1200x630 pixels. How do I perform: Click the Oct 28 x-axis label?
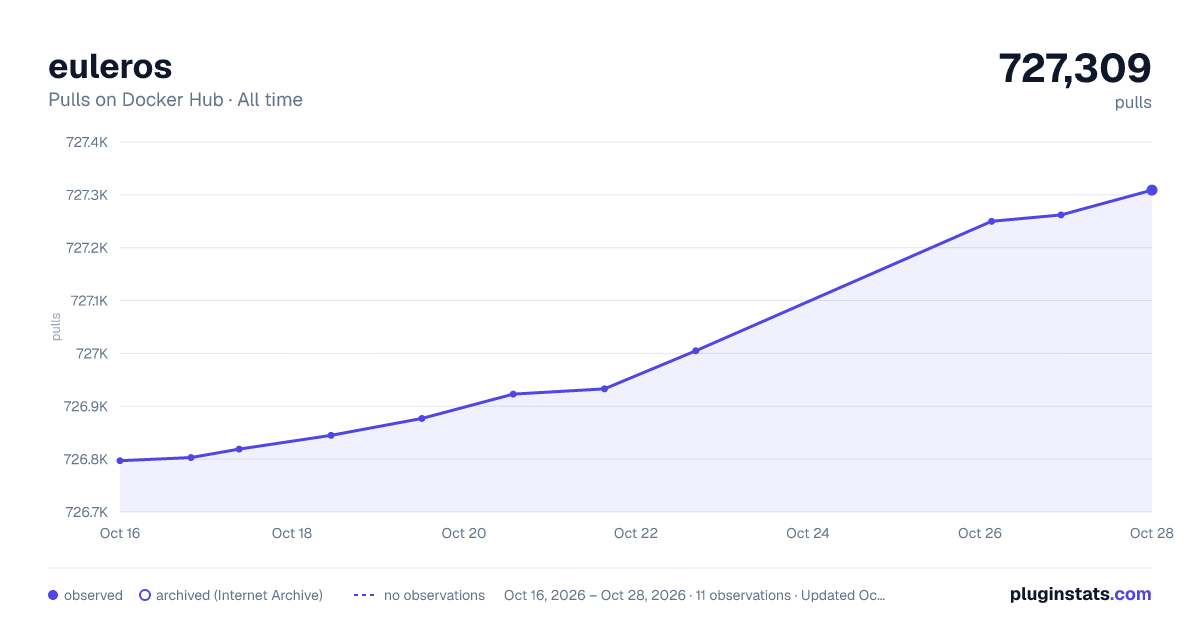click(x=1152, y=533)
